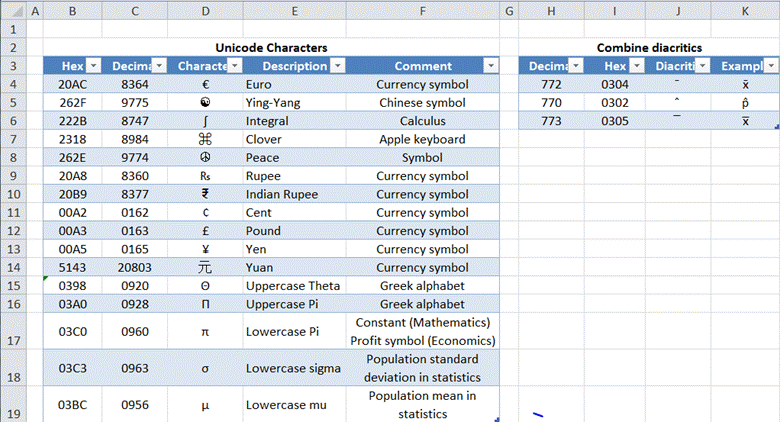This screenshot has width=780, height=422.
Task: Select column H header
Action: (x=551, y=11)
